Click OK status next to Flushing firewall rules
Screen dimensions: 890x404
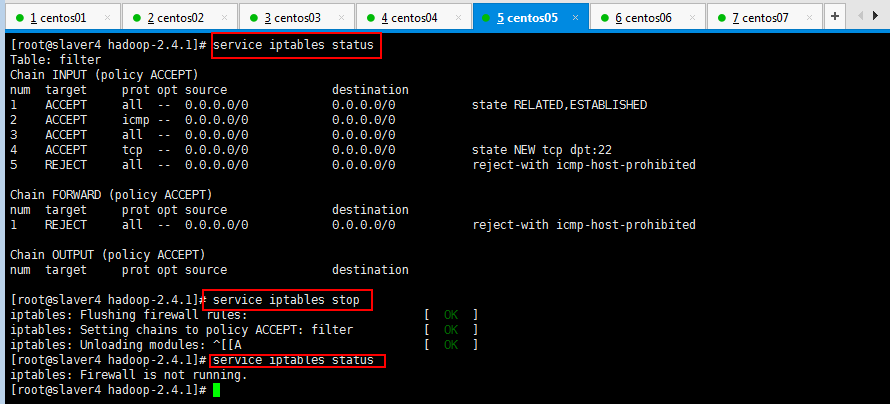451,315
